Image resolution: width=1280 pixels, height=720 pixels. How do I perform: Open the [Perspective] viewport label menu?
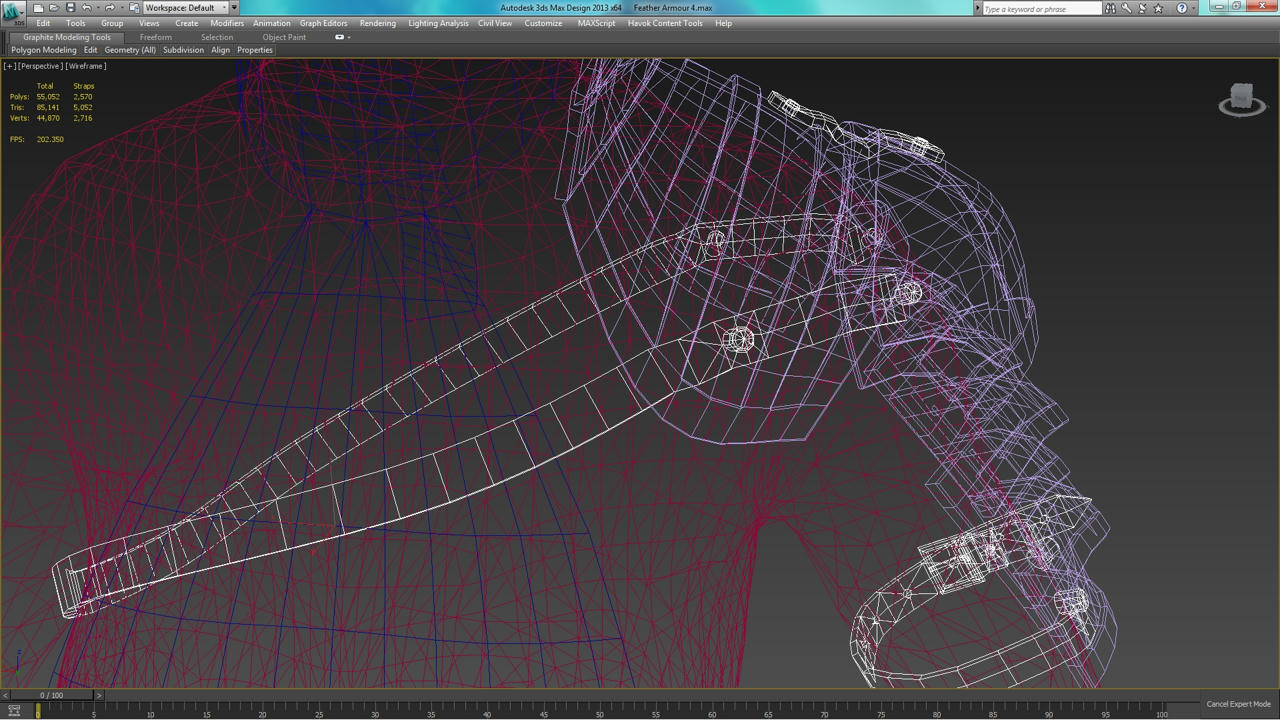coord(40,66)
